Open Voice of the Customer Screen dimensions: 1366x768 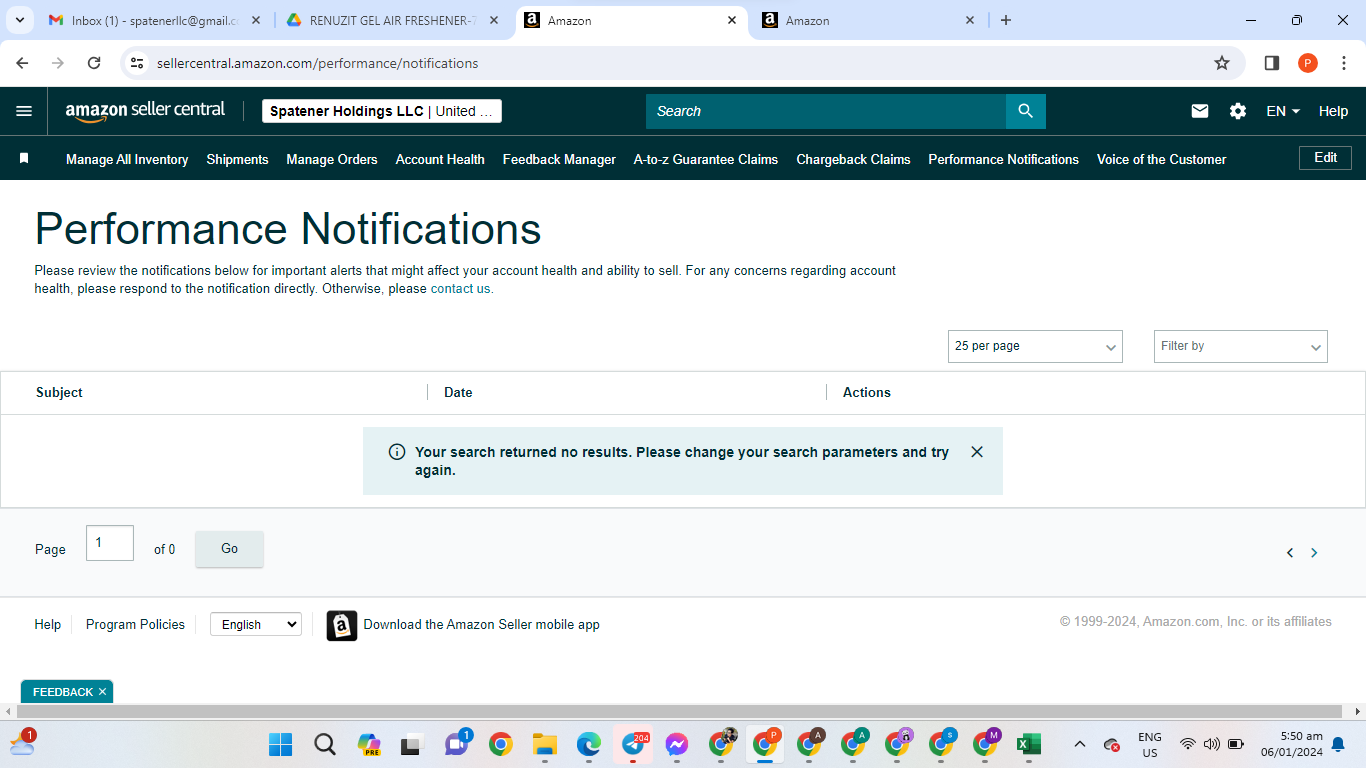pos(1161,159)
